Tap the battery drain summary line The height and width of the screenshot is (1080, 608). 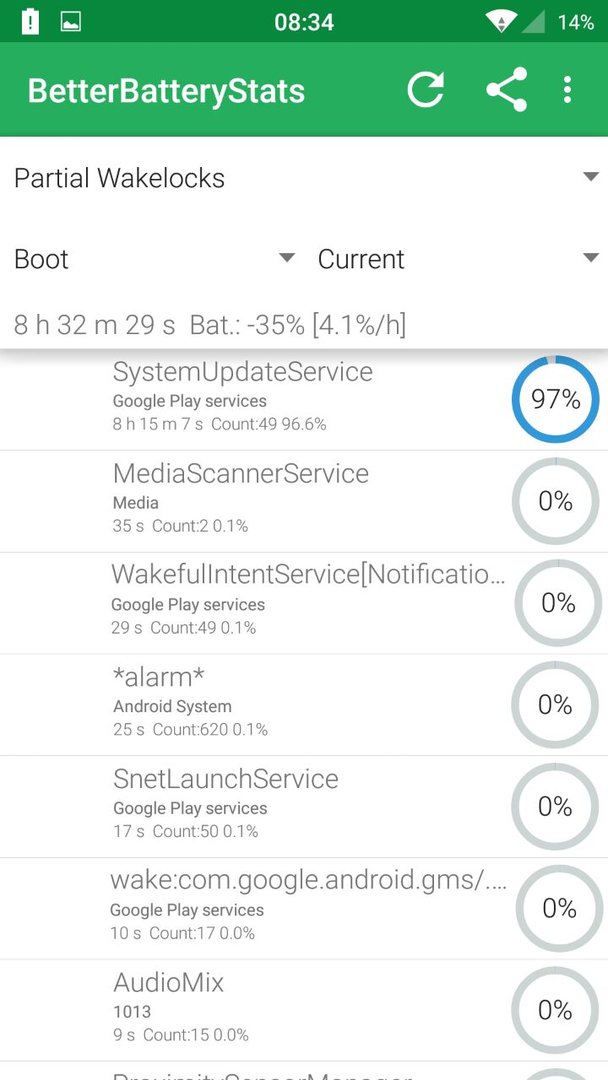(x=210, y=325)
